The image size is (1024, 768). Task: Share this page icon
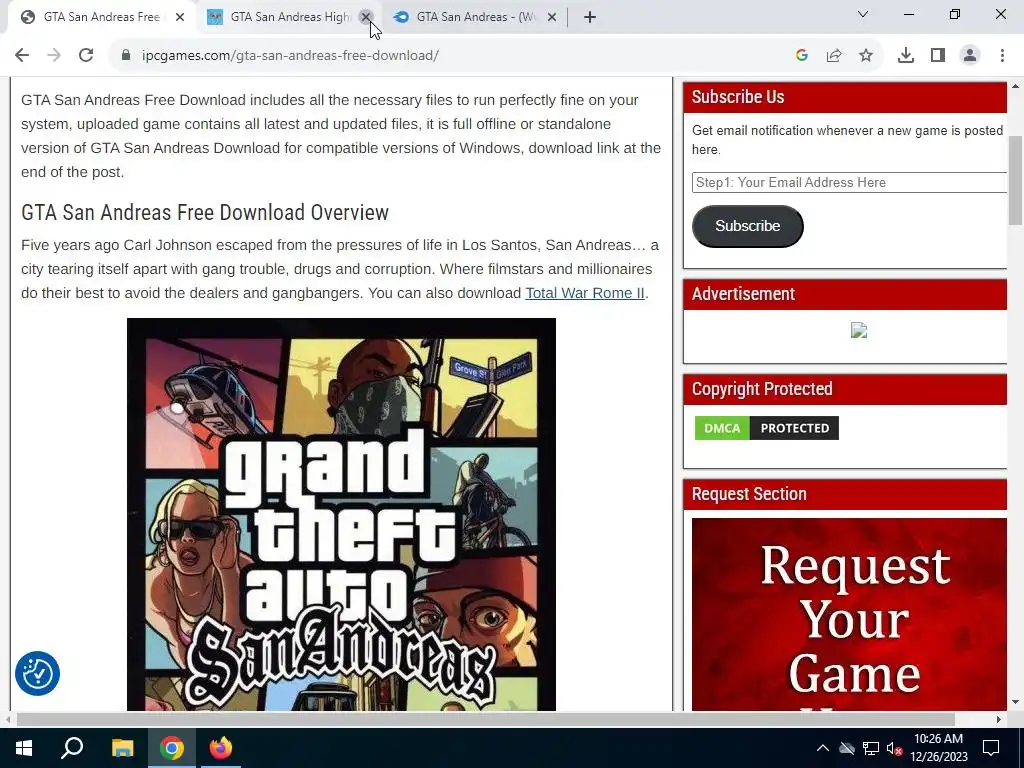point(833,56)
